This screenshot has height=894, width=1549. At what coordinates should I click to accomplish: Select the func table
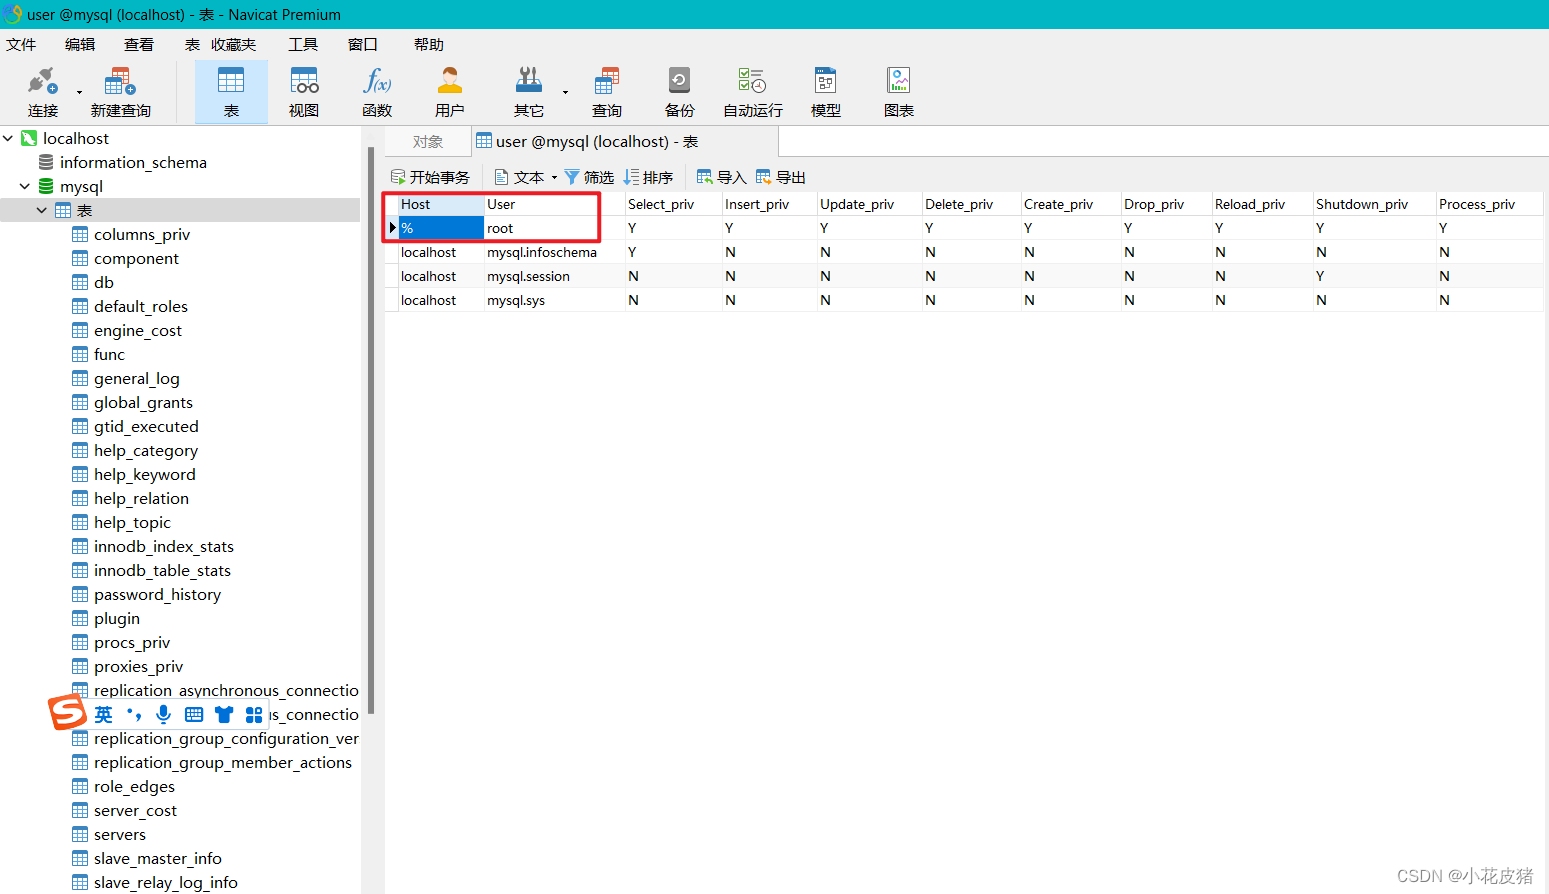coord(109,354)
